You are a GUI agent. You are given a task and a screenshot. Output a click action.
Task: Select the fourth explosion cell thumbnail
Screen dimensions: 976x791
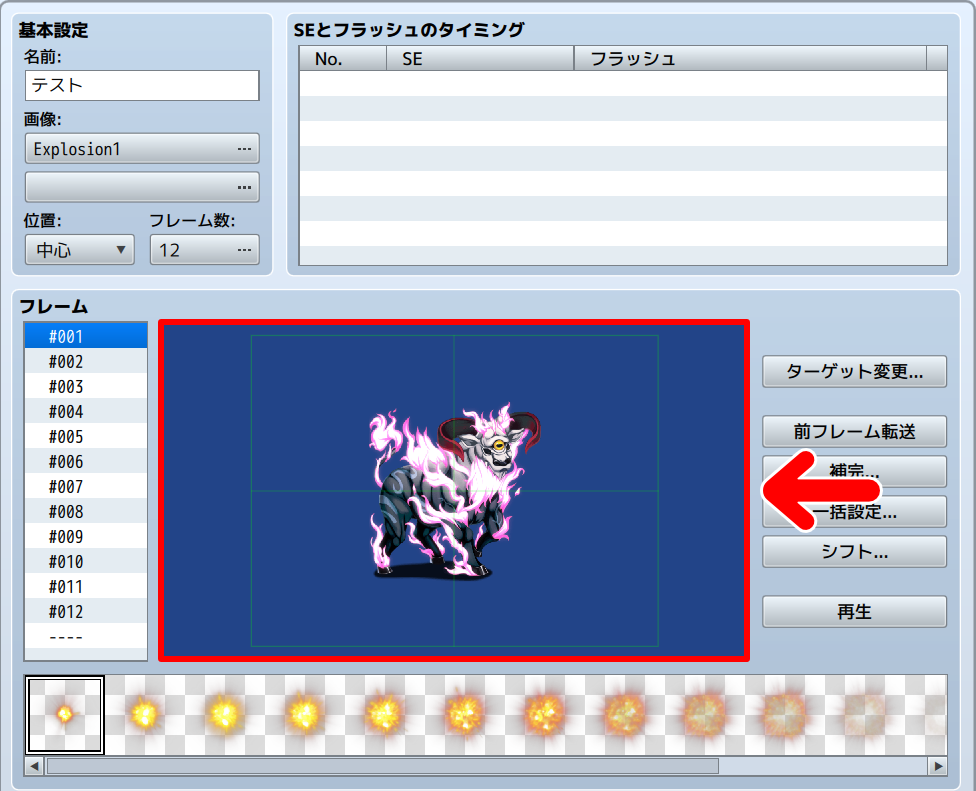point(304,714)
